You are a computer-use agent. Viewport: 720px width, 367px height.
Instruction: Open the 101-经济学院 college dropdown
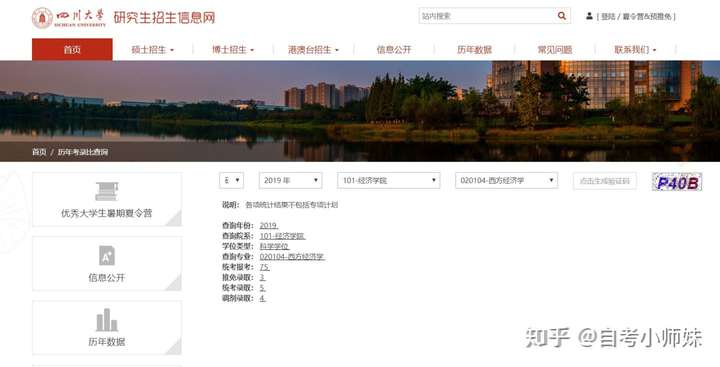[x=388, y=181]
